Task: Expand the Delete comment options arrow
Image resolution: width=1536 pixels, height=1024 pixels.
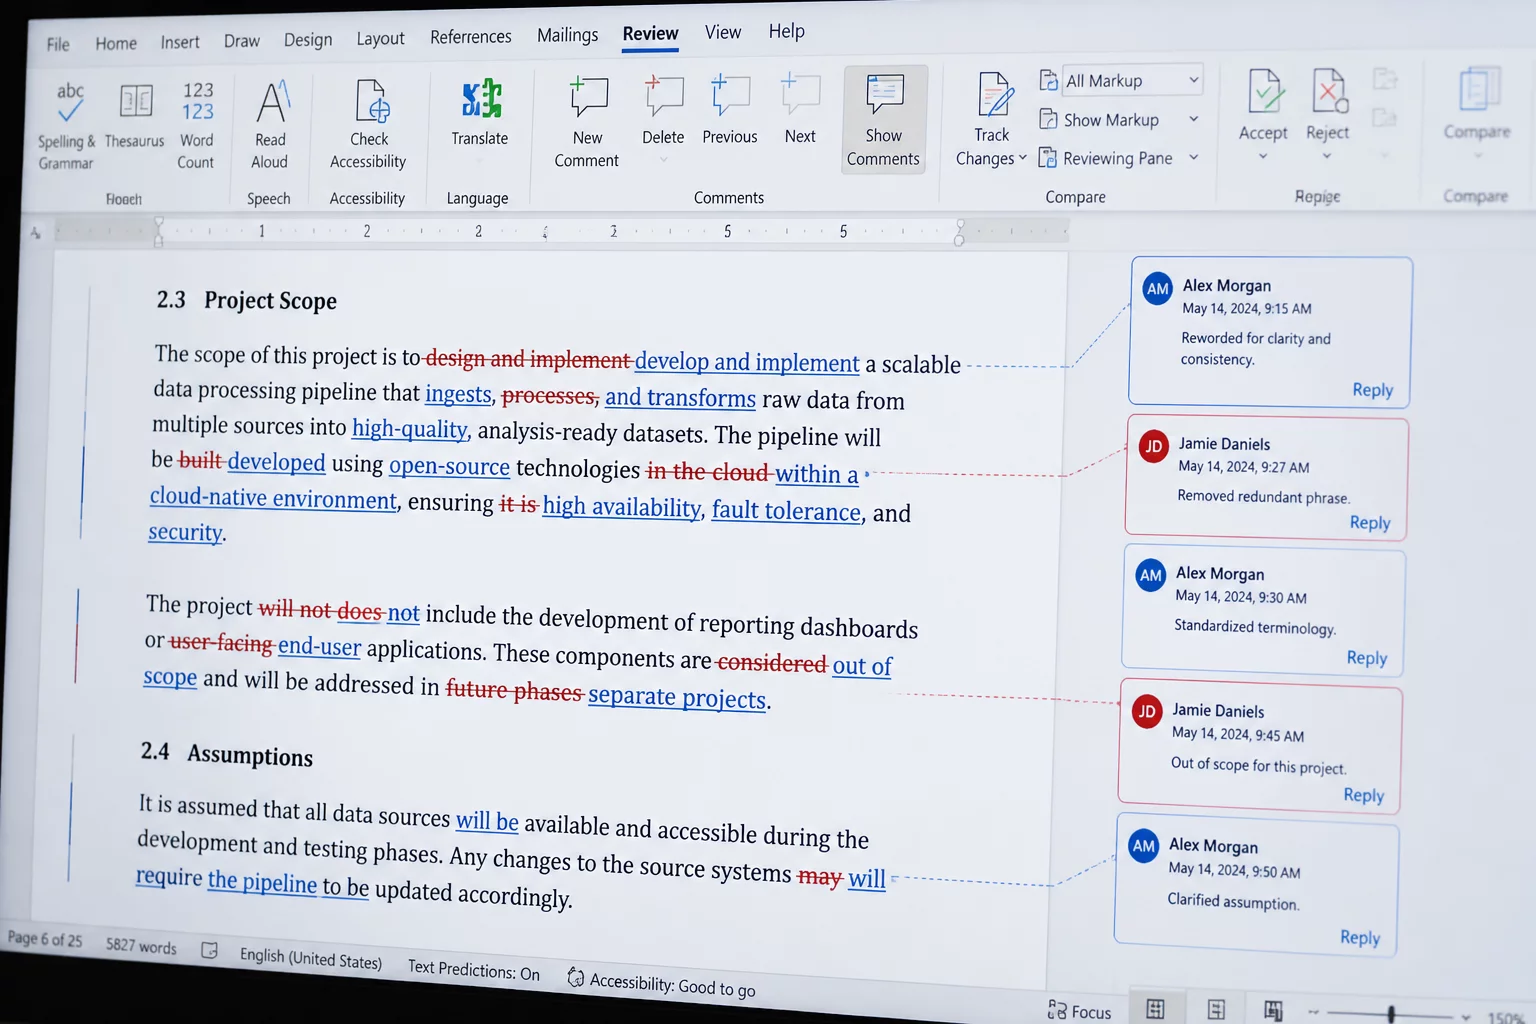Action: pyautogui.click(x=663, y=160)
